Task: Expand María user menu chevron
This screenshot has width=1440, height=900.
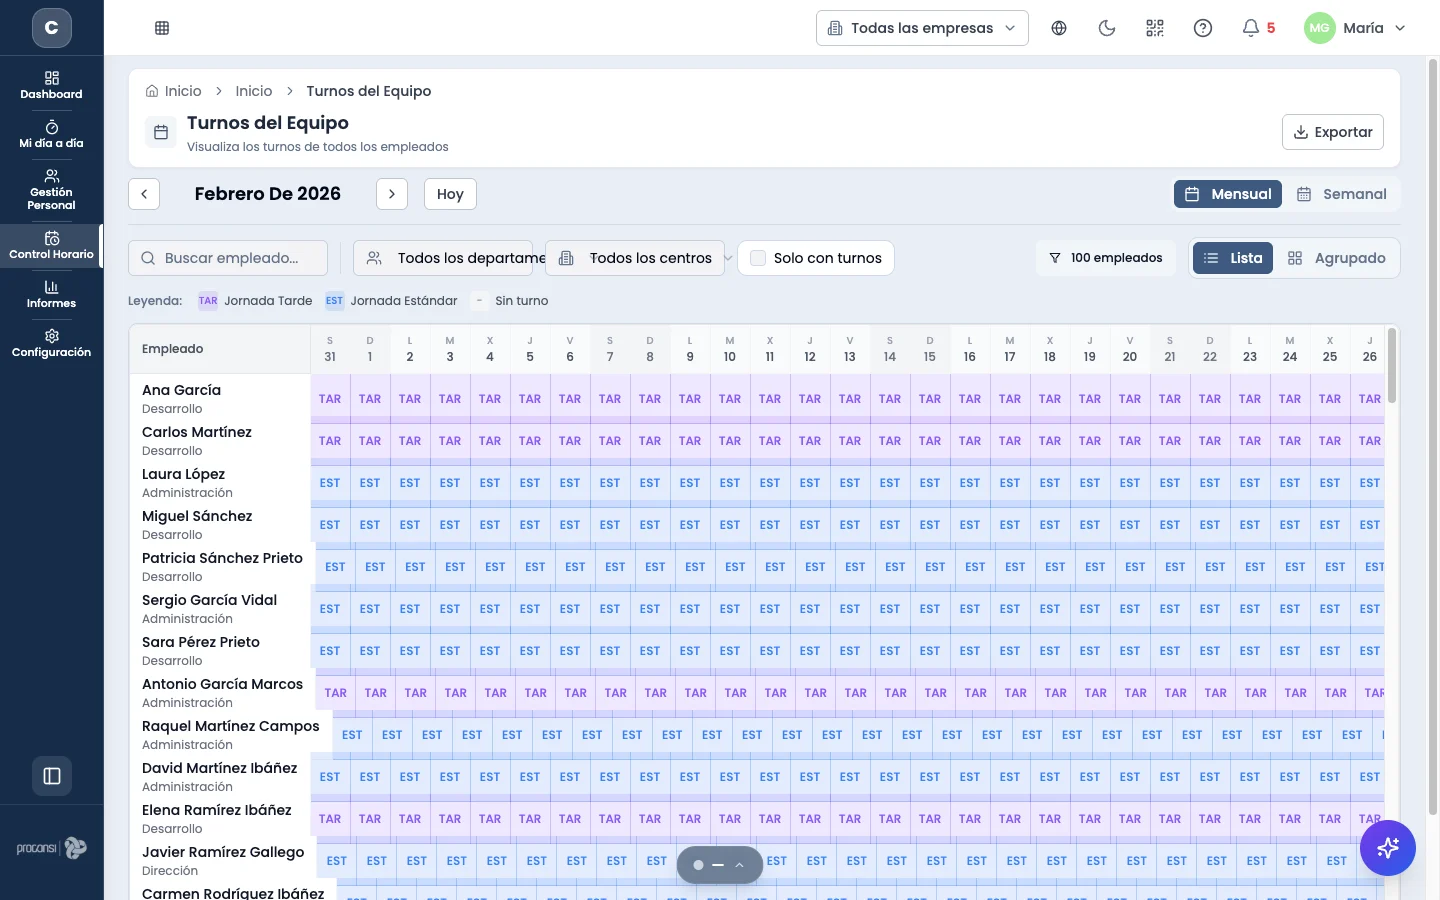Action: click(1400, 28)
